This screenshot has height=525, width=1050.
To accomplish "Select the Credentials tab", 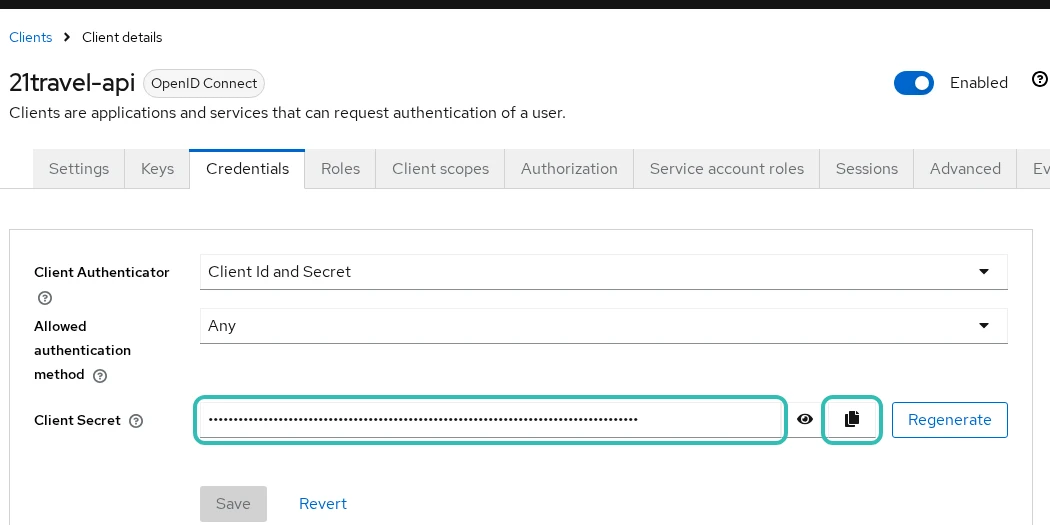I will point(247,169).
